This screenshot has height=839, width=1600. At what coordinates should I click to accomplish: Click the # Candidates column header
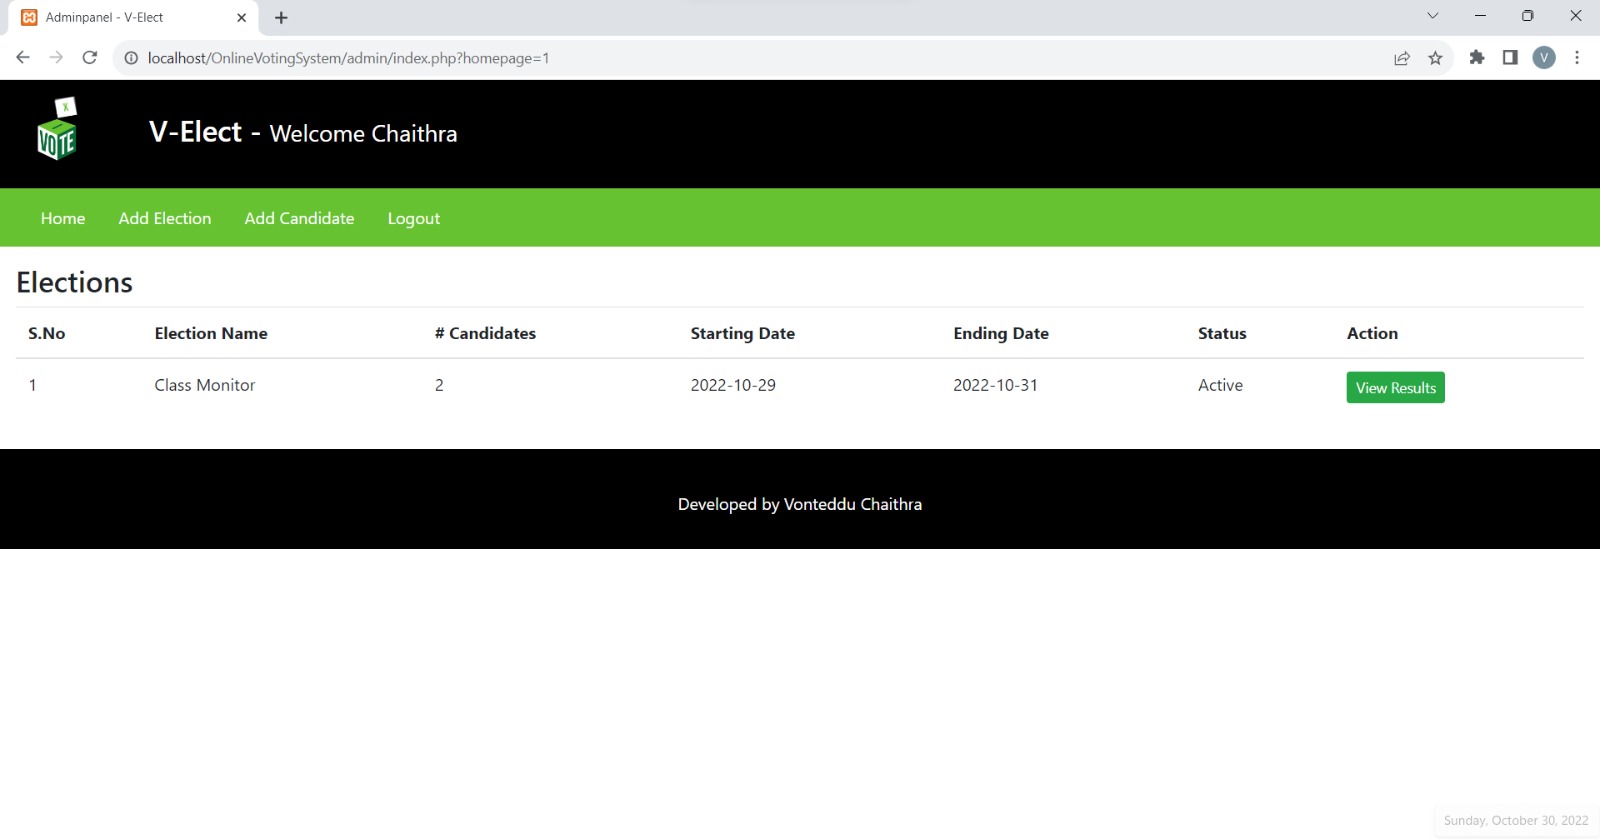[x=485, y=333]
